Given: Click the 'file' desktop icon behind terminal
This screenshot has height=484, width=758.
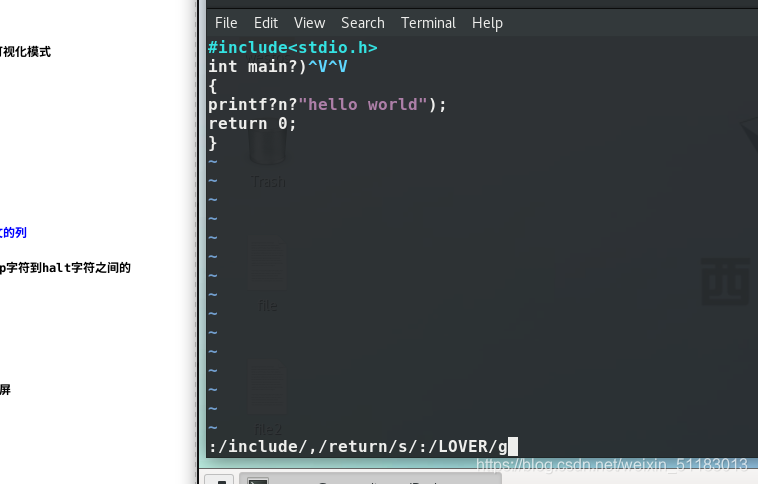Looking at the screenshot, I should 267,277.
